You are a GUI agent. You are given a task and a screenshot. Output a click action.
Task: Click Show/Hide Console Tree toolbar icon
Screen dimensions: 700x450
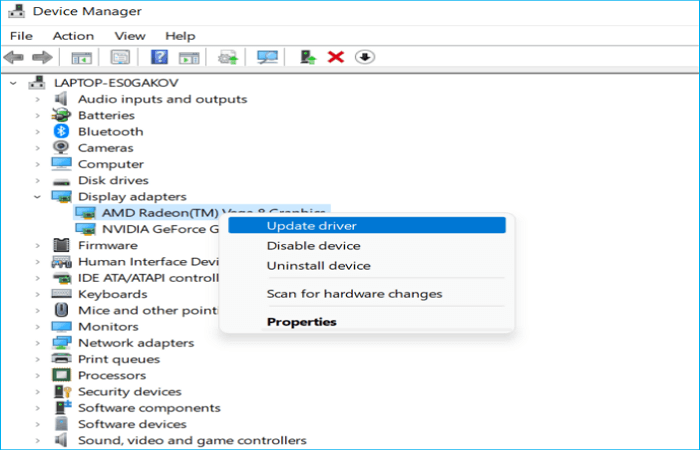point(81,58)
